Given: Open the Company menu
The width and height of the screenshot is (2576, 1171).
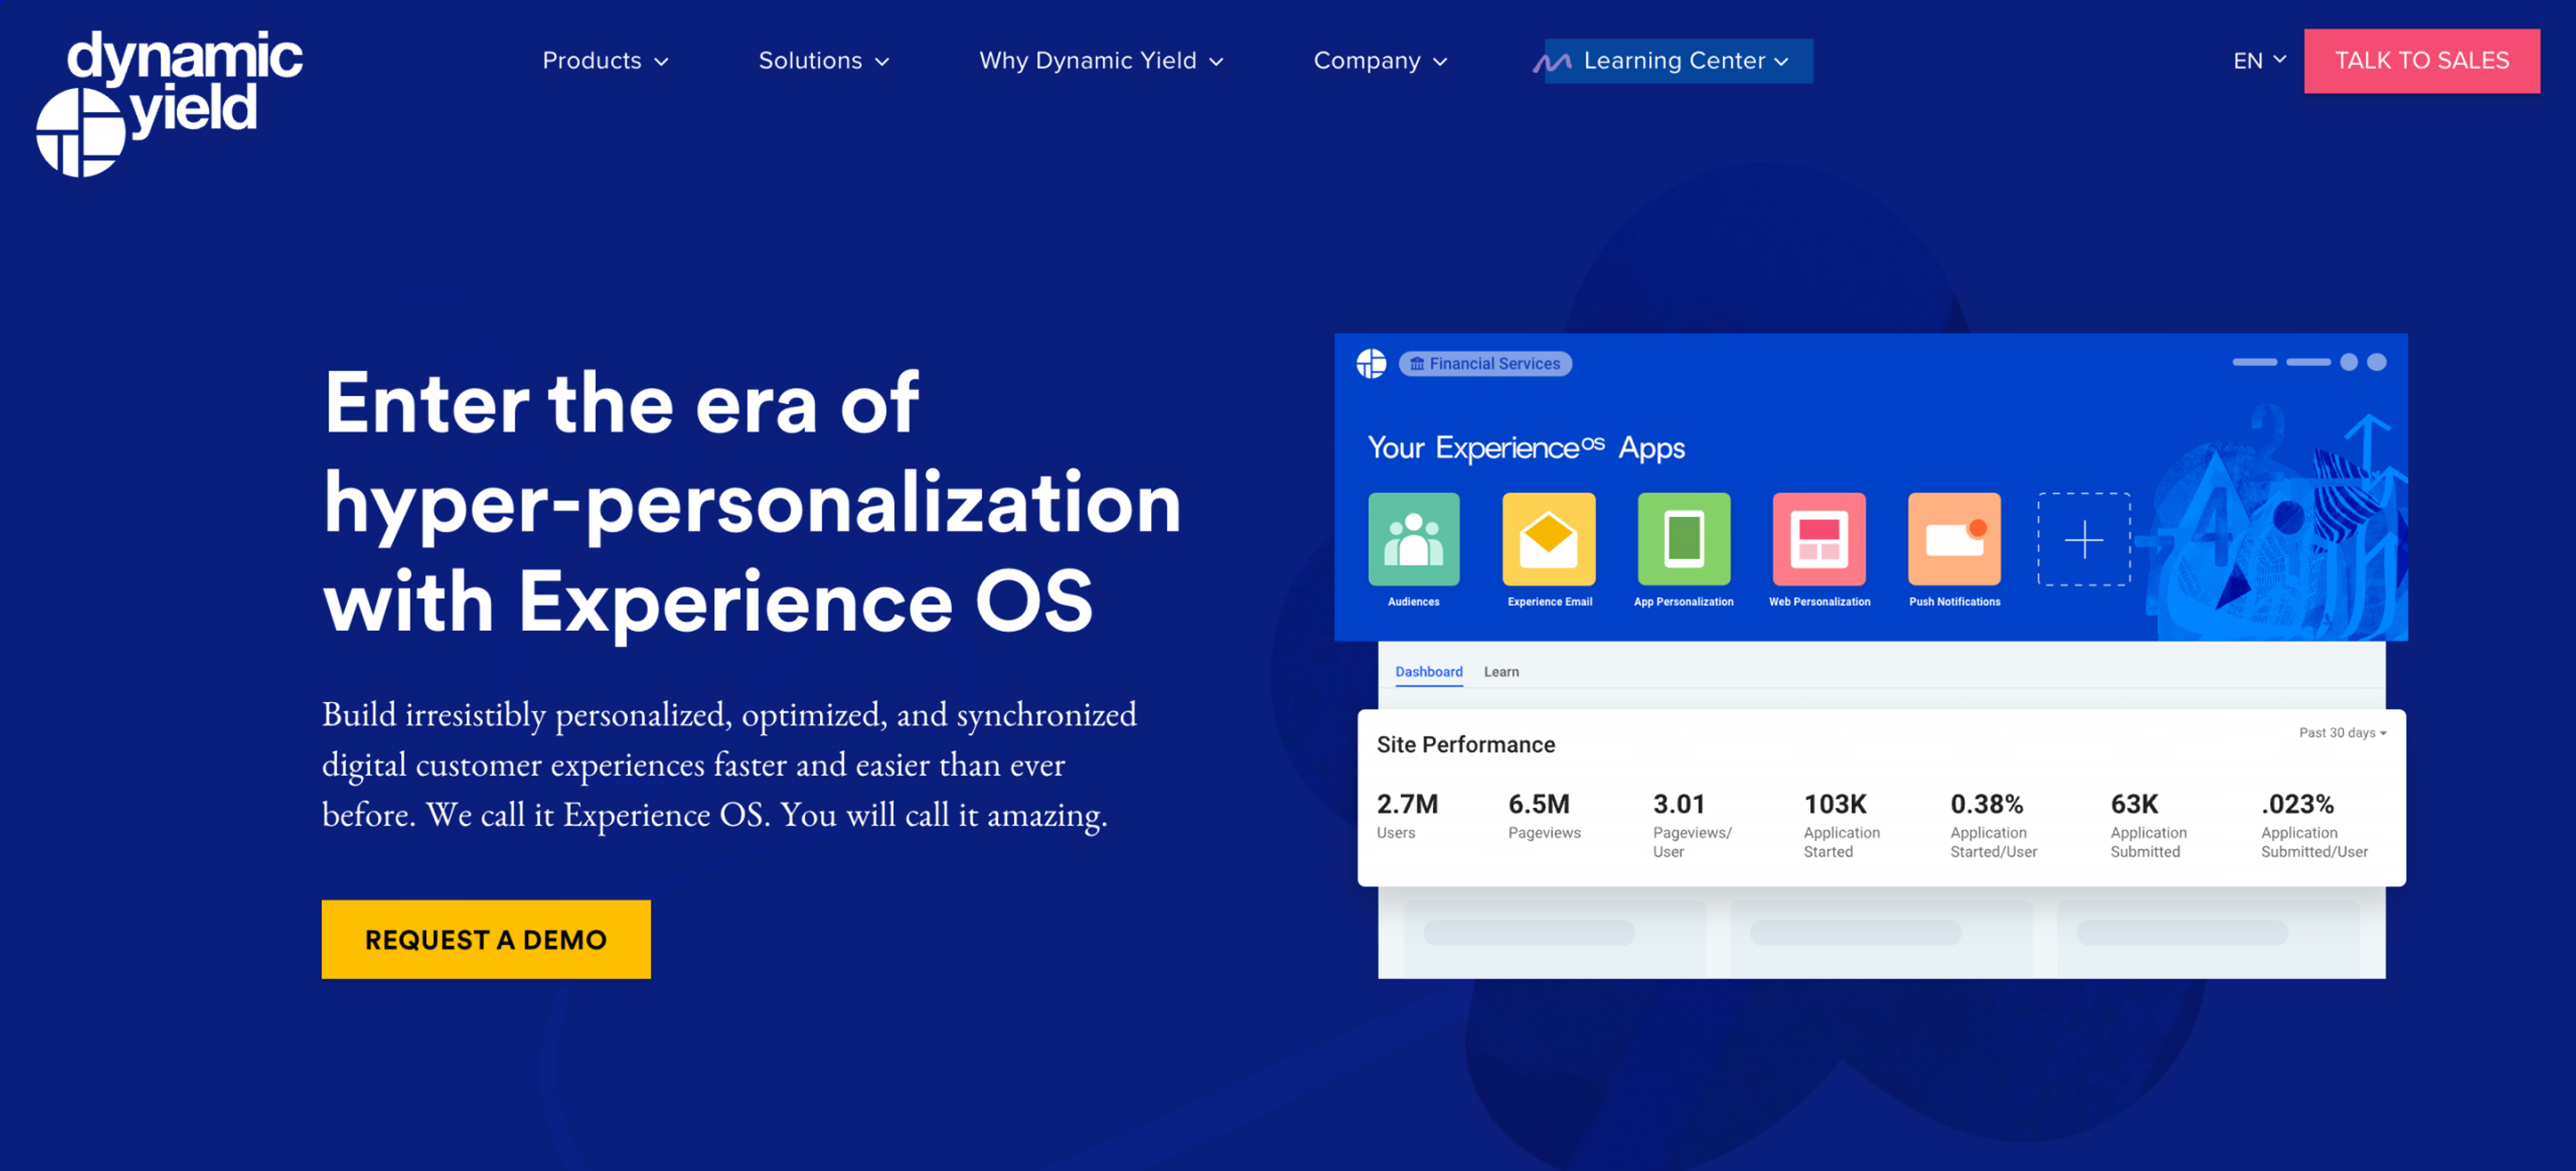Looking at the screenshot, I should 1379,61.
